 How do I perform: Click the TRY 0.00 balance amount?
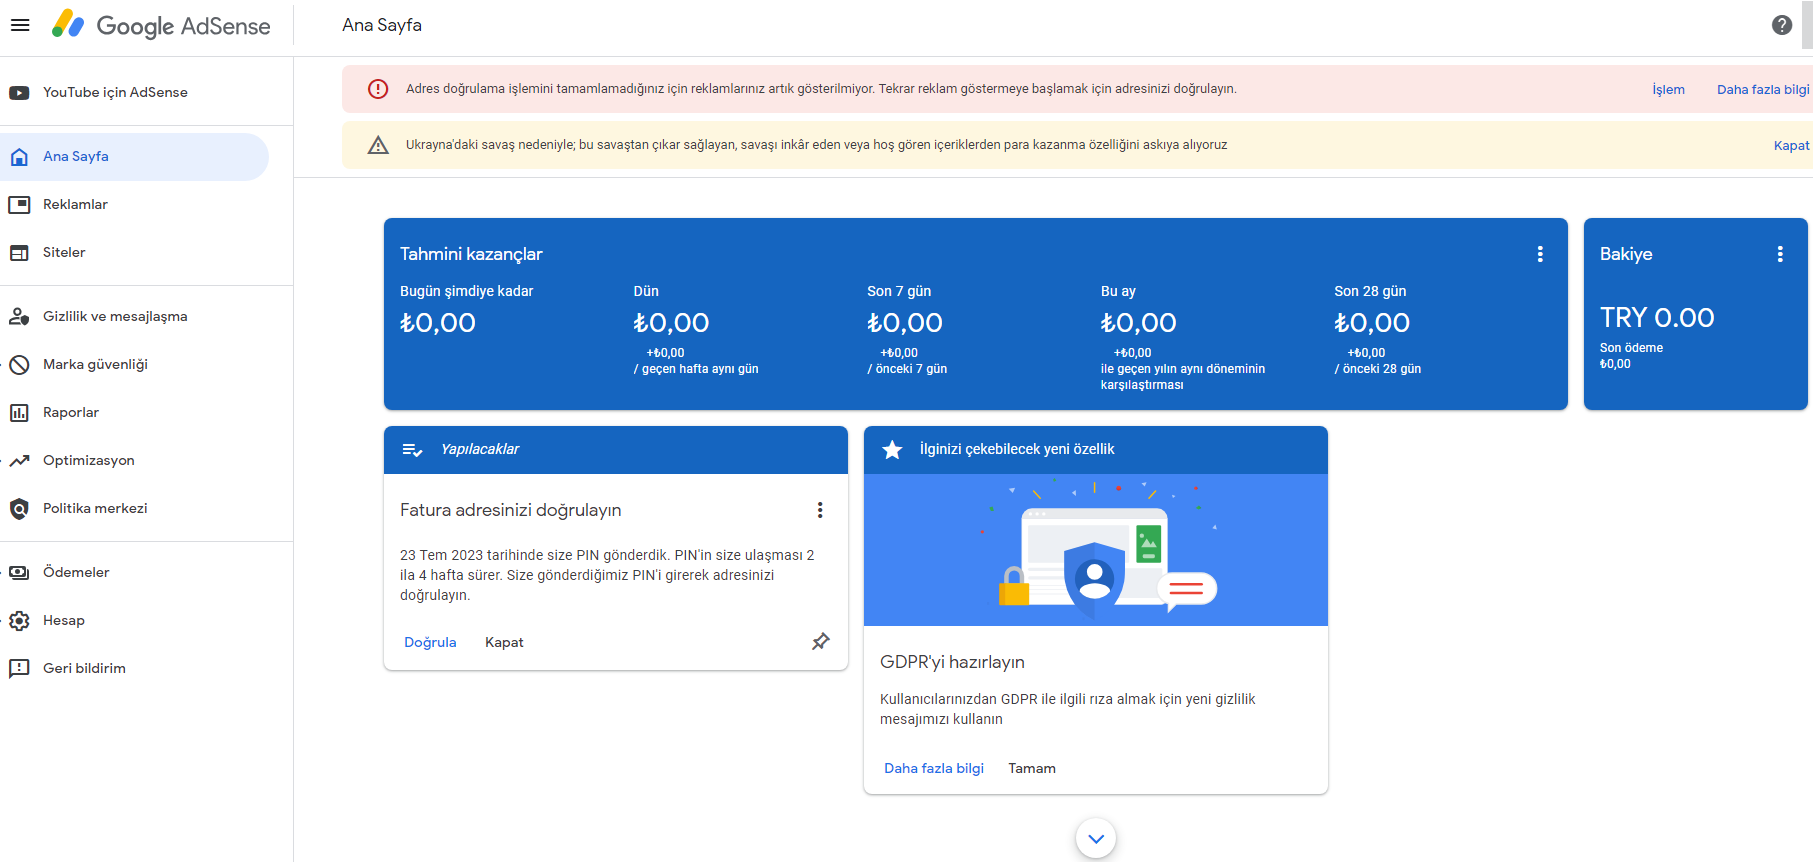1657,318
